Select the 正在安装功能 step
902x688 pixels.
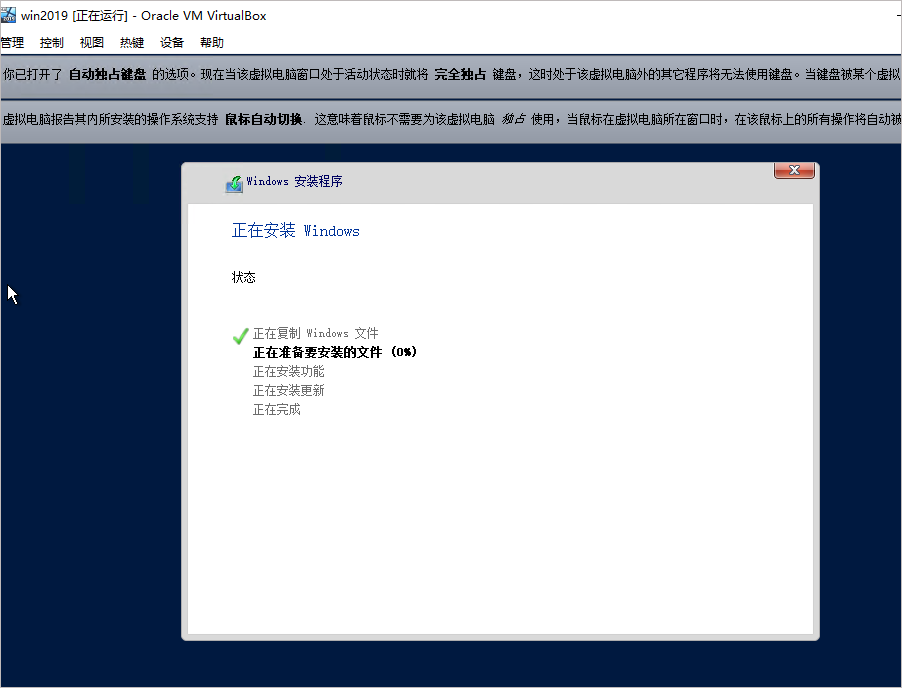(x=288, y=372)
